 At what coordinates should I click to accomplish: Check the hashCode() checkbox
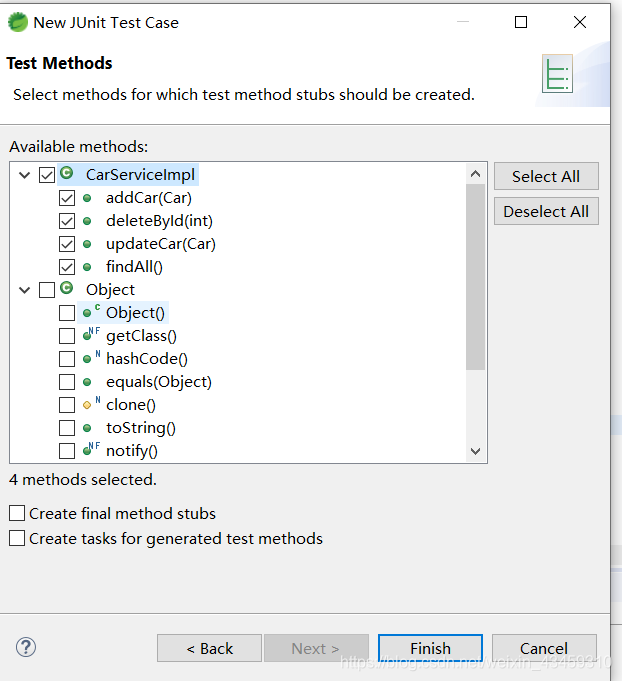(67, 359)
